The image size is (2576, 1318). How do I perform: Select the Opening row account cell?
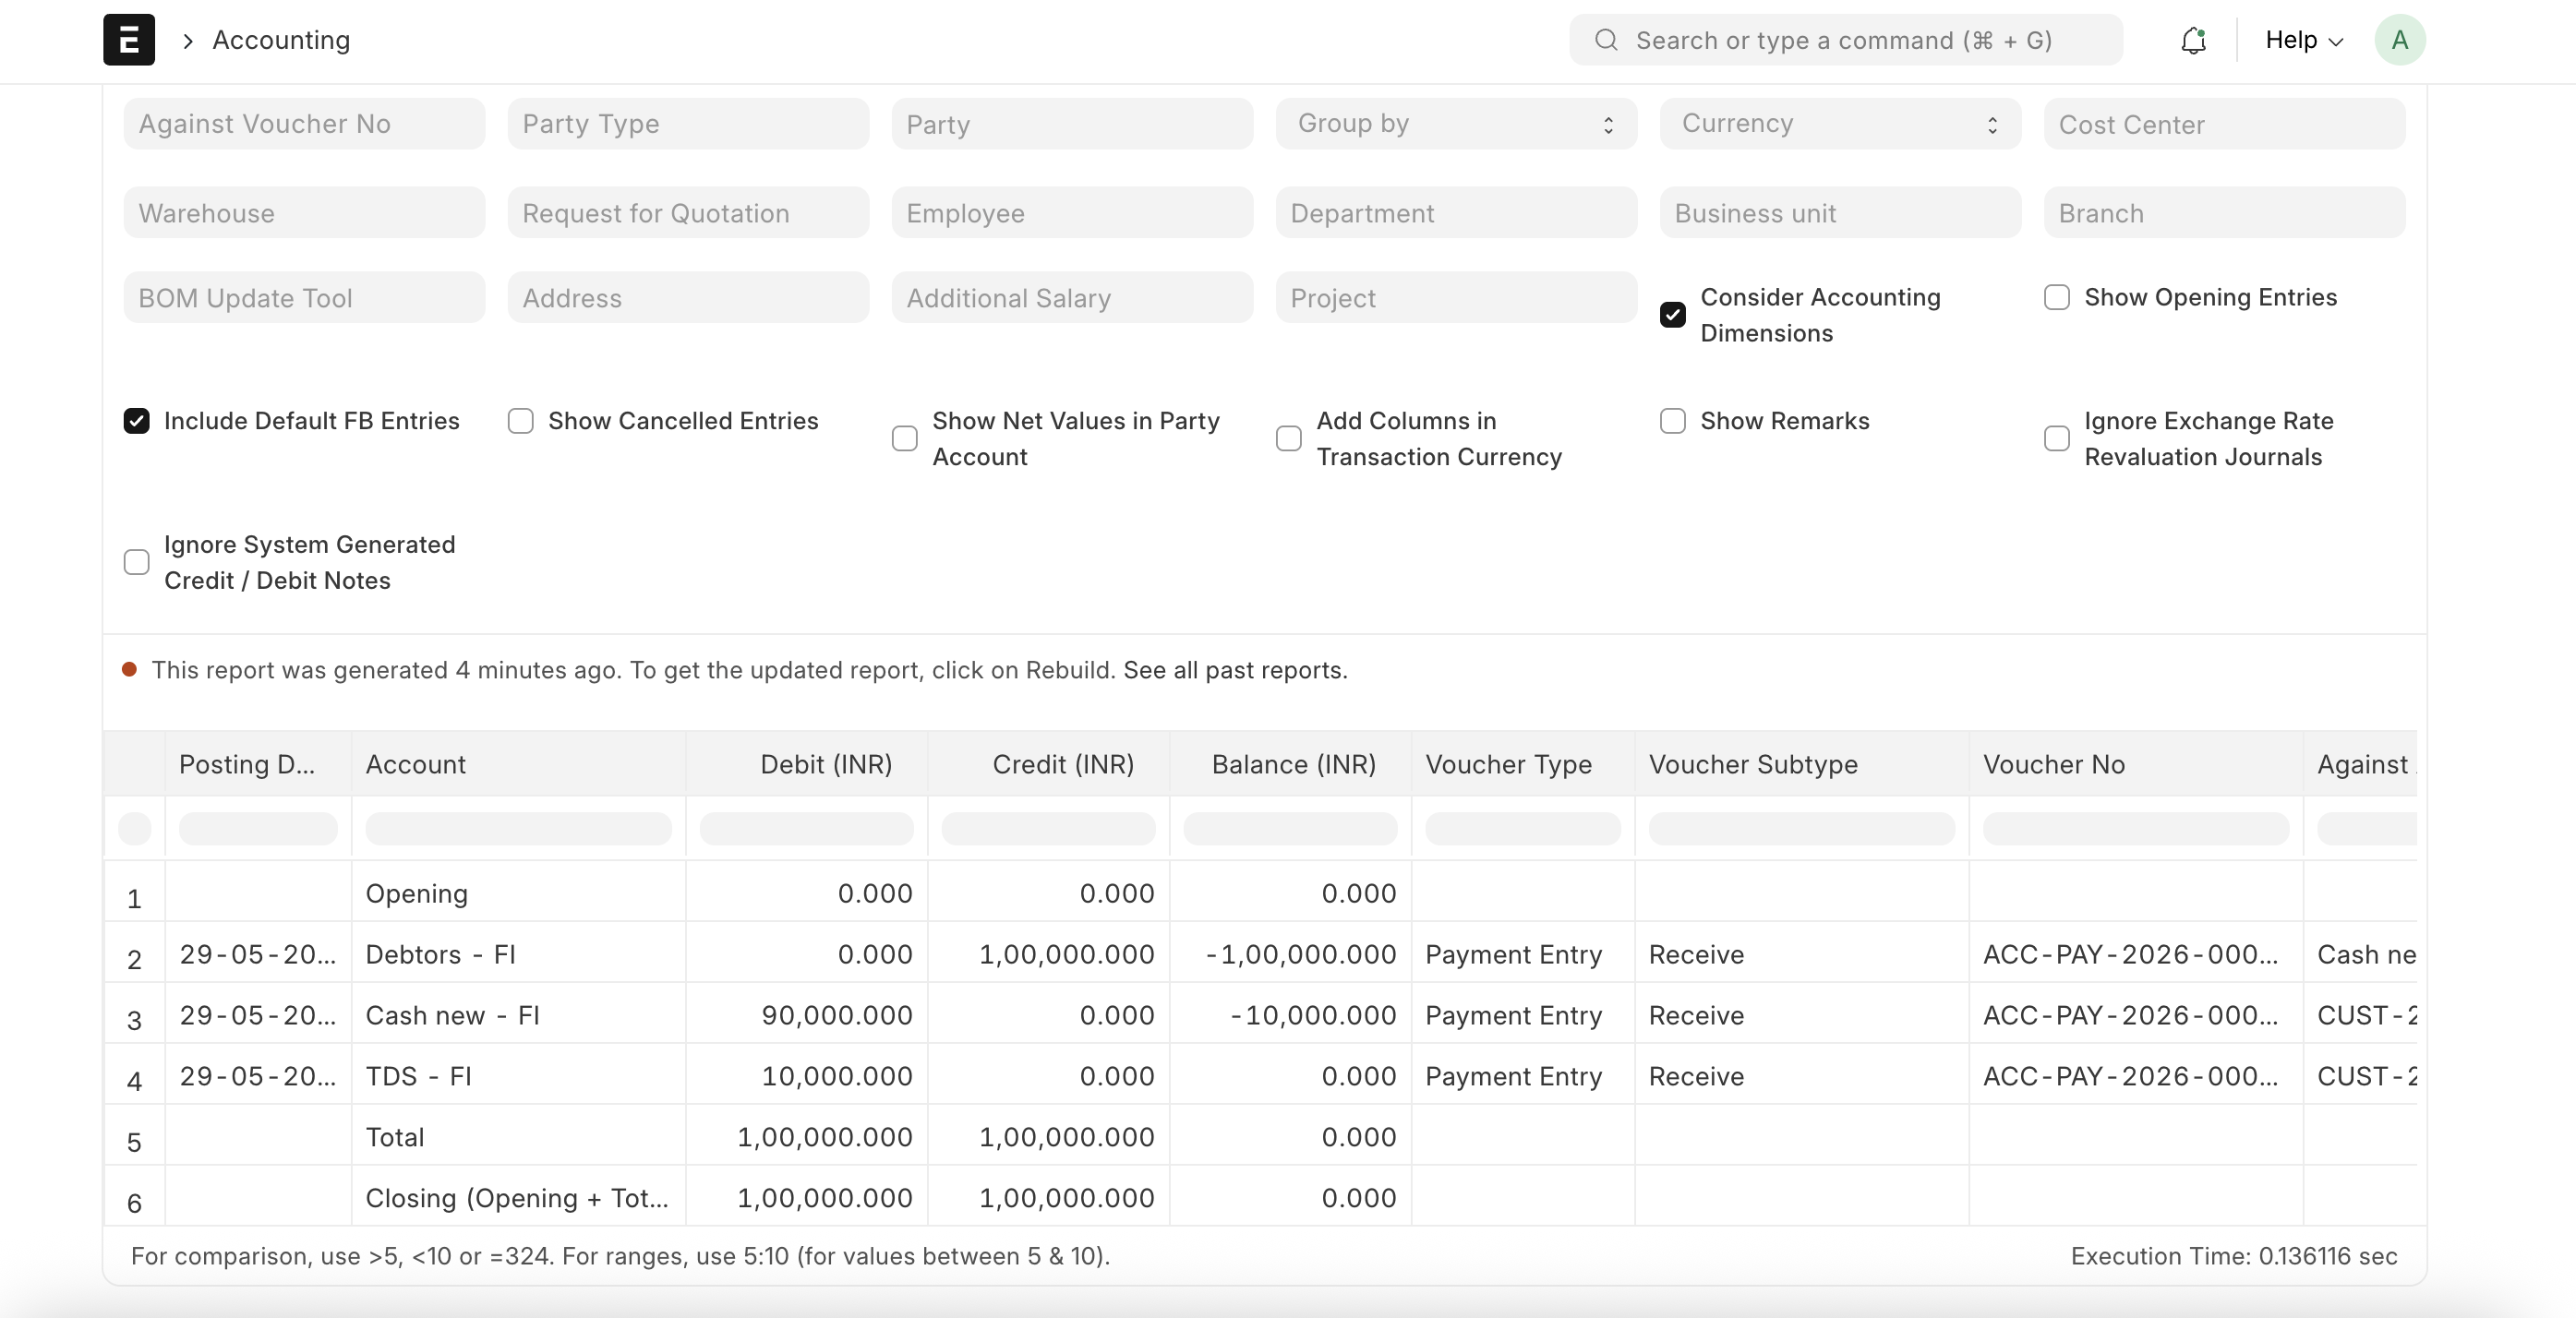point(518,893)
